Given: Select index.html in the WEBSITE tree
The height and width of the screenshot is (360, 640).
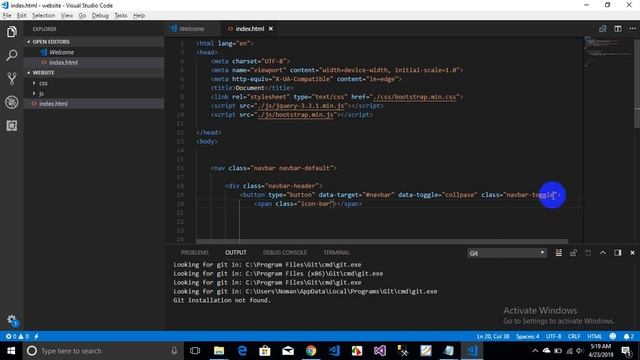Looking at the screenshot, I should click(94, 104).
